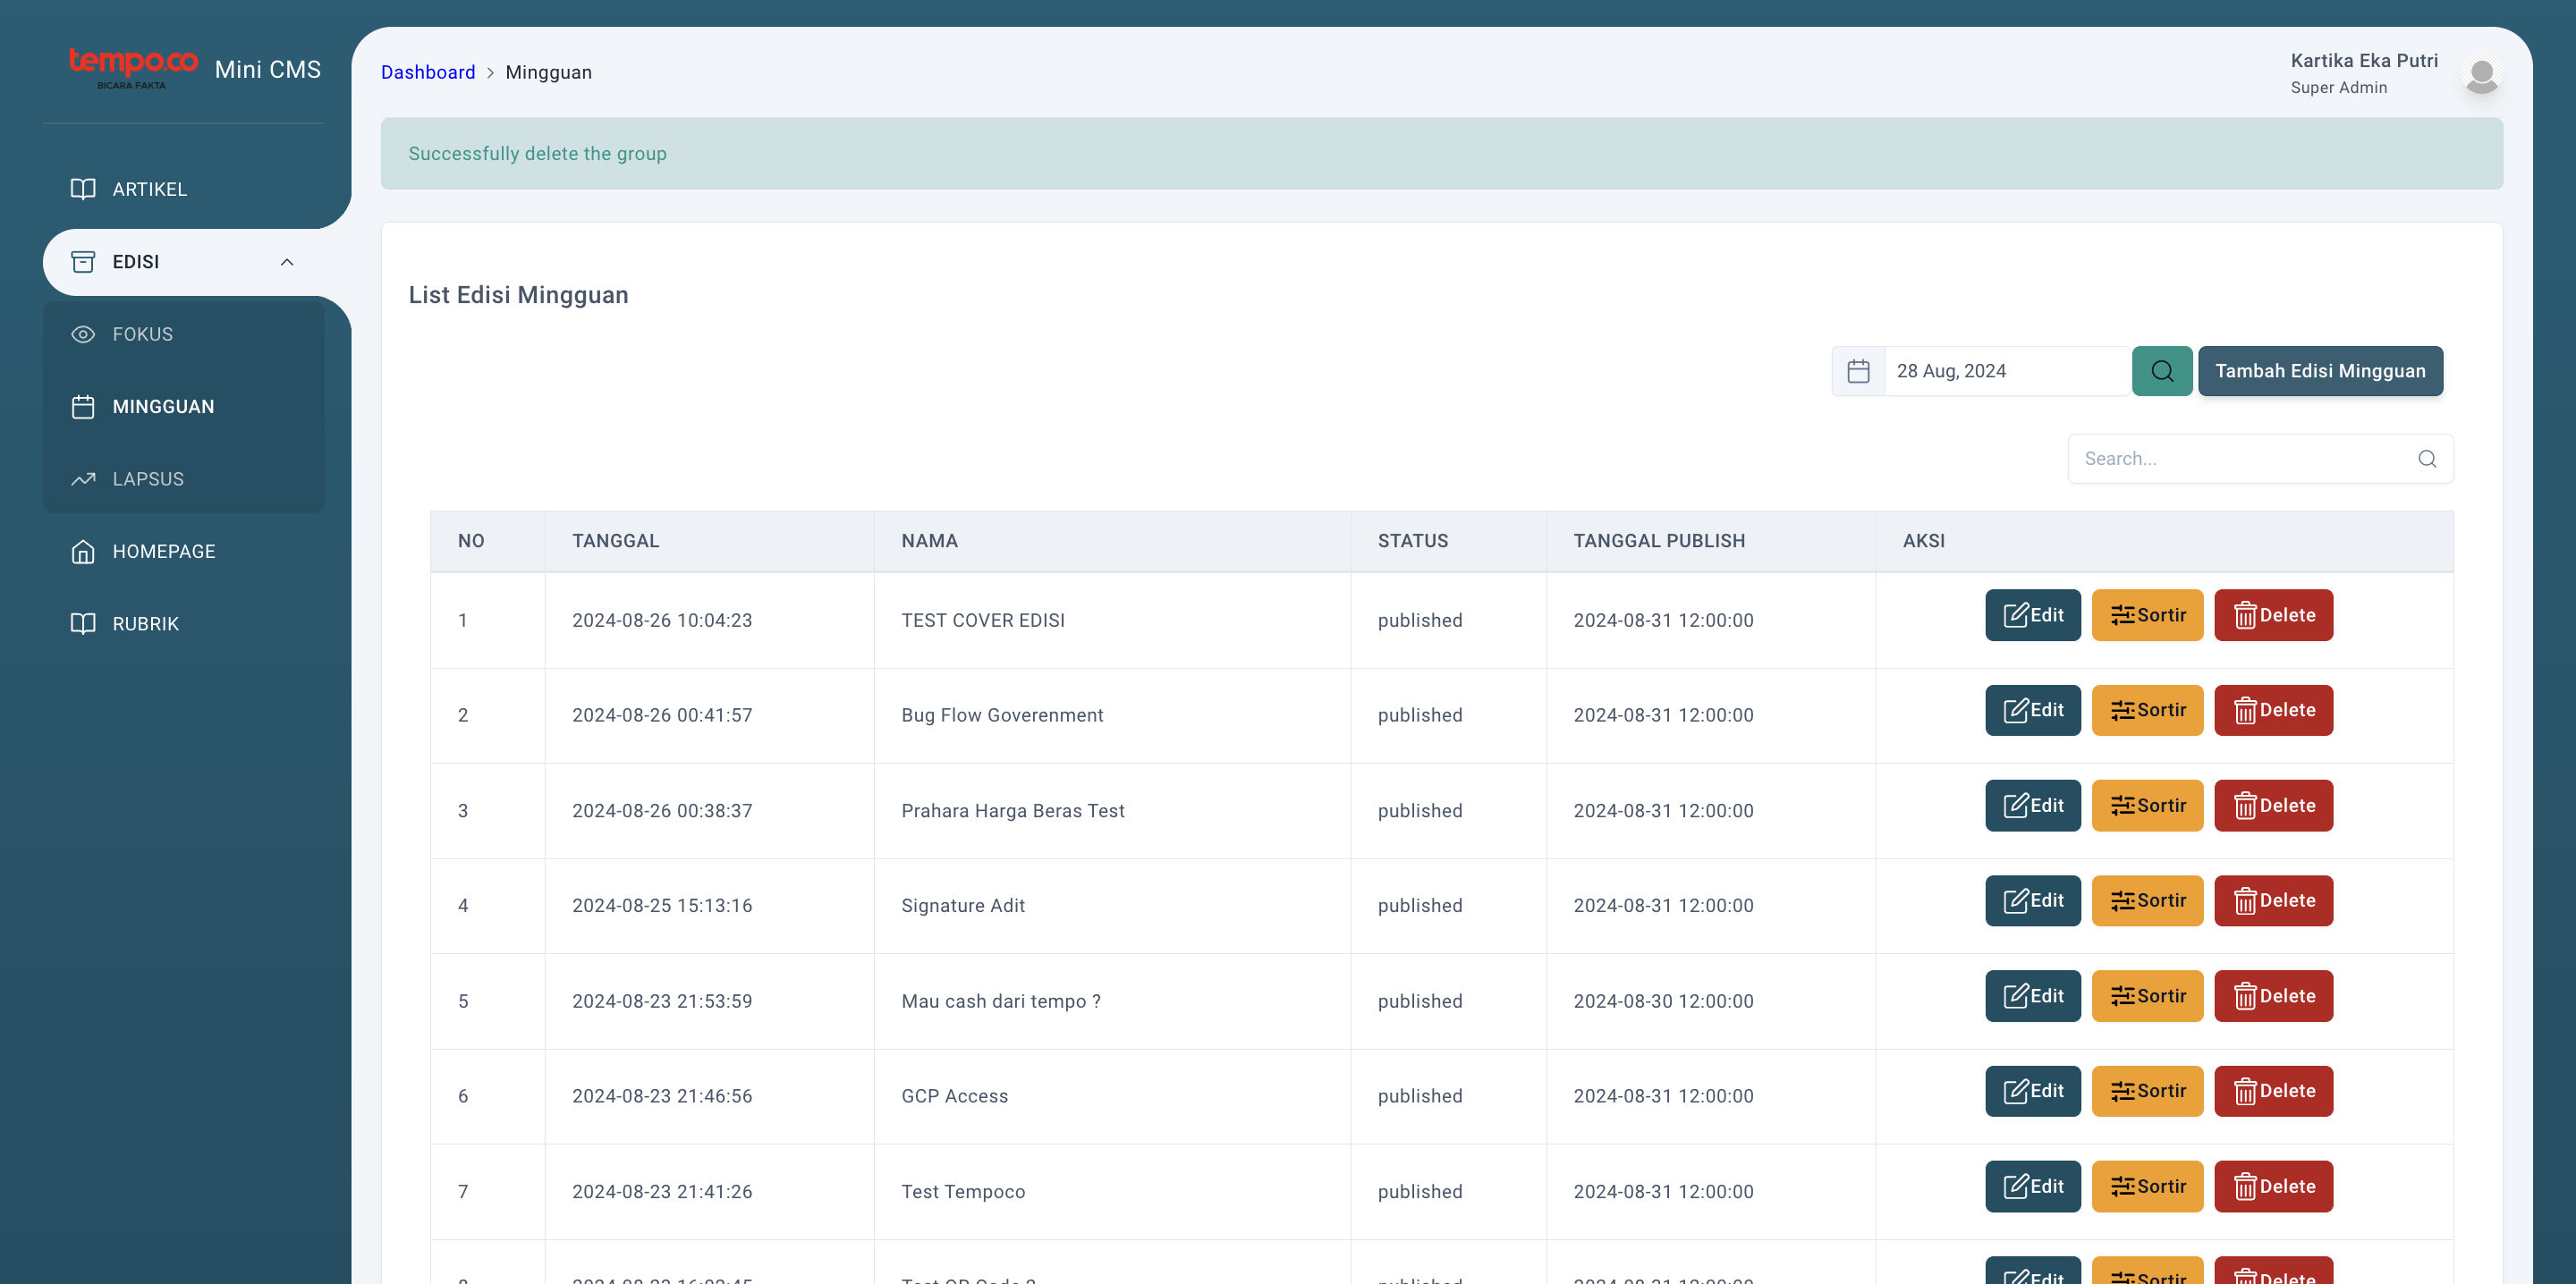Sortir the Signature Adit row

click(2147, 901)
